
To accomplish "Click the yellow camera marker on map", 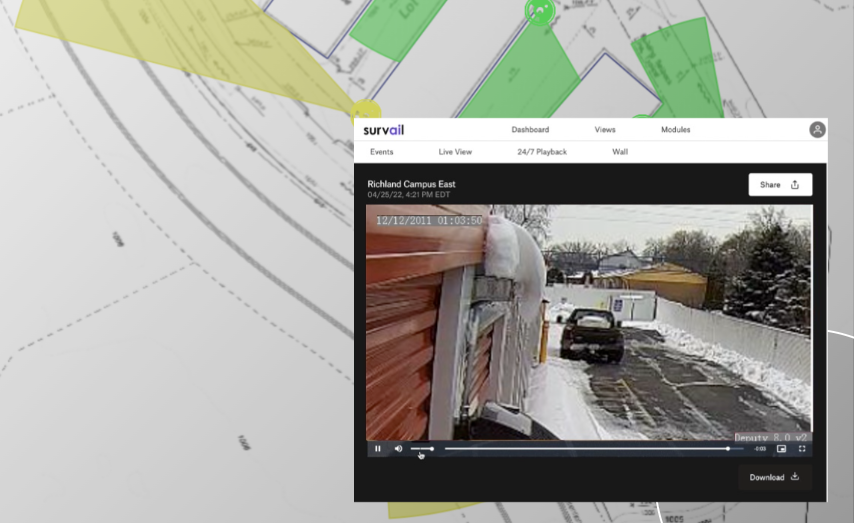I will coord(367,111).
